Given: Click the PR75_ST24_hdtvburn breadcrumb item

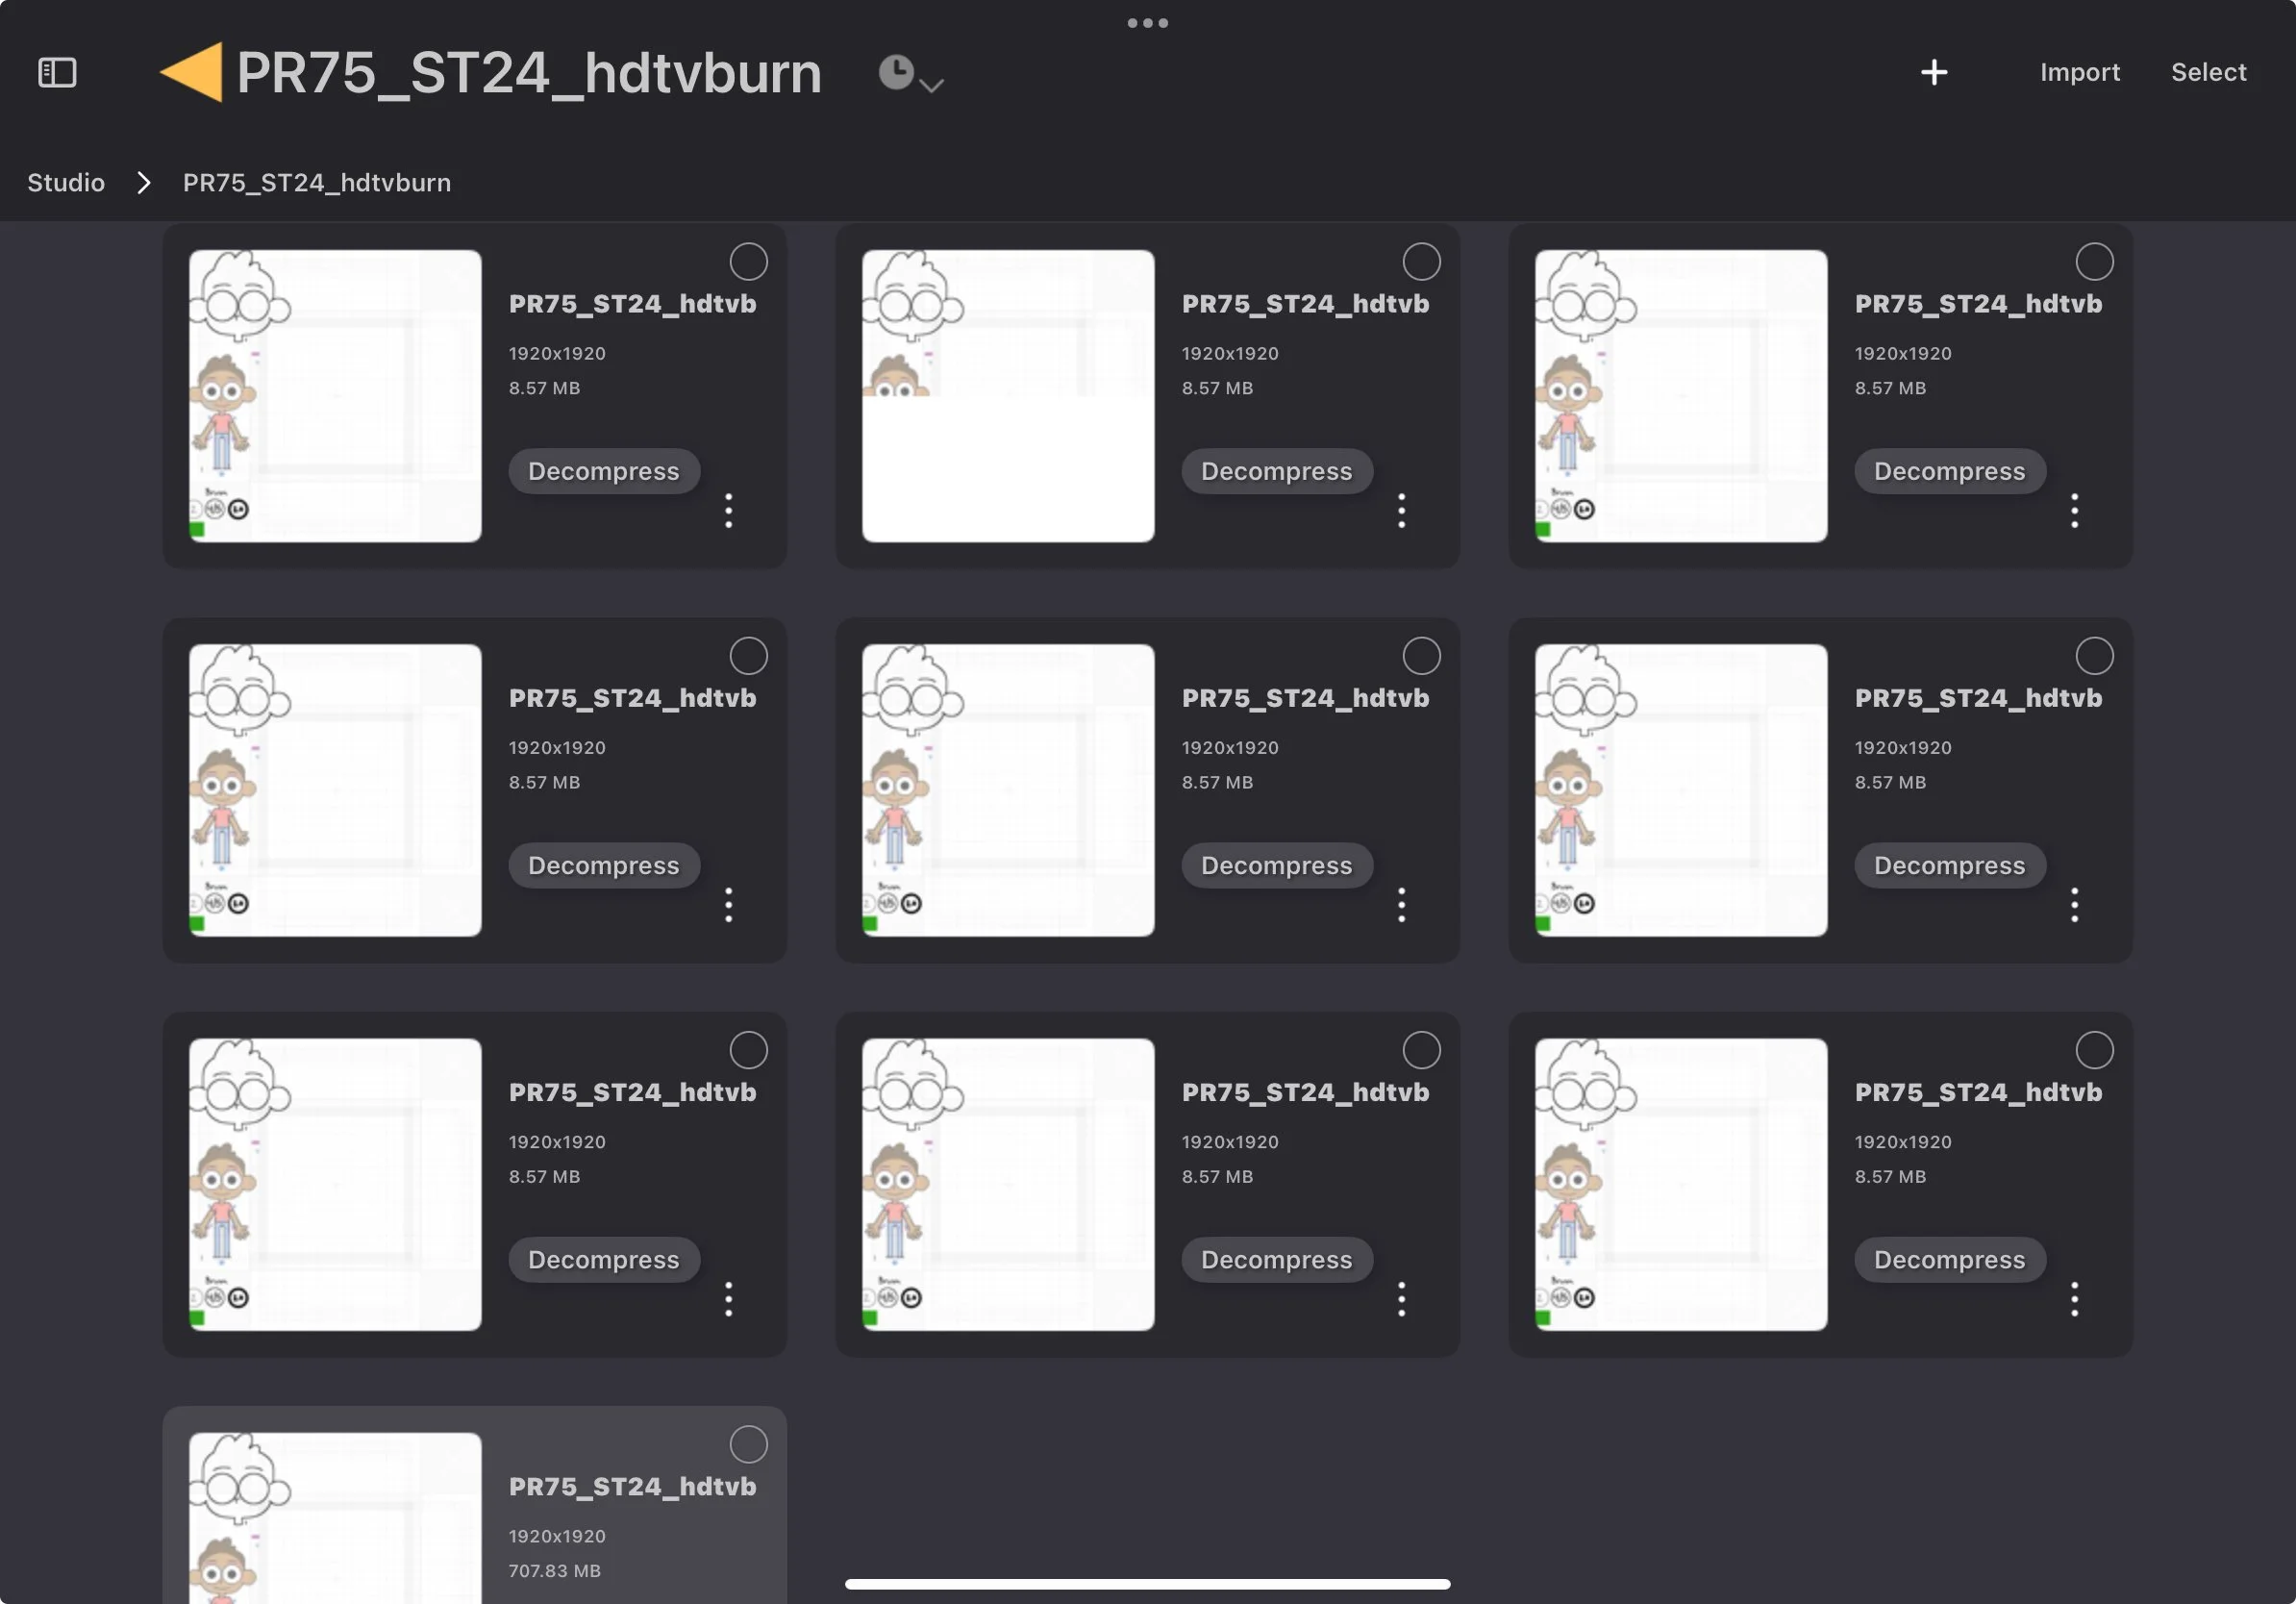Looking at the screenshot, I should coord(316,183).
